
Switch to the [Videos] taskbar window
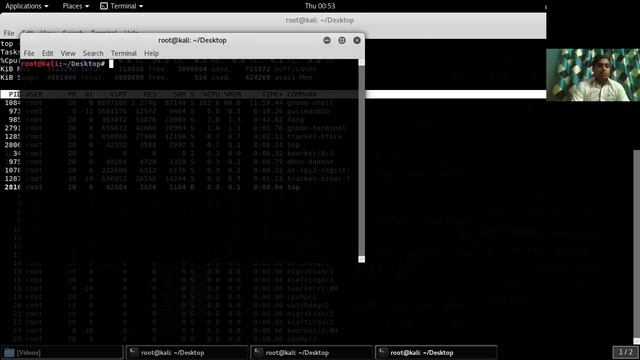[x=62, y=353]
